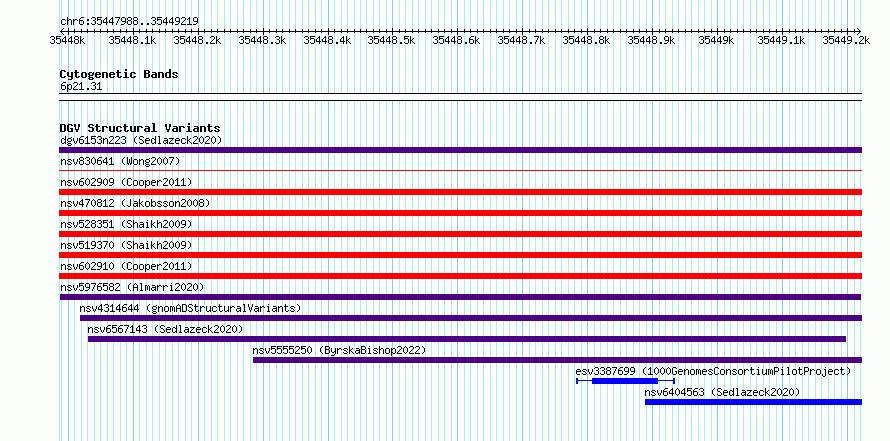Select the blue bar under nsv6404563

coord(753,402)
